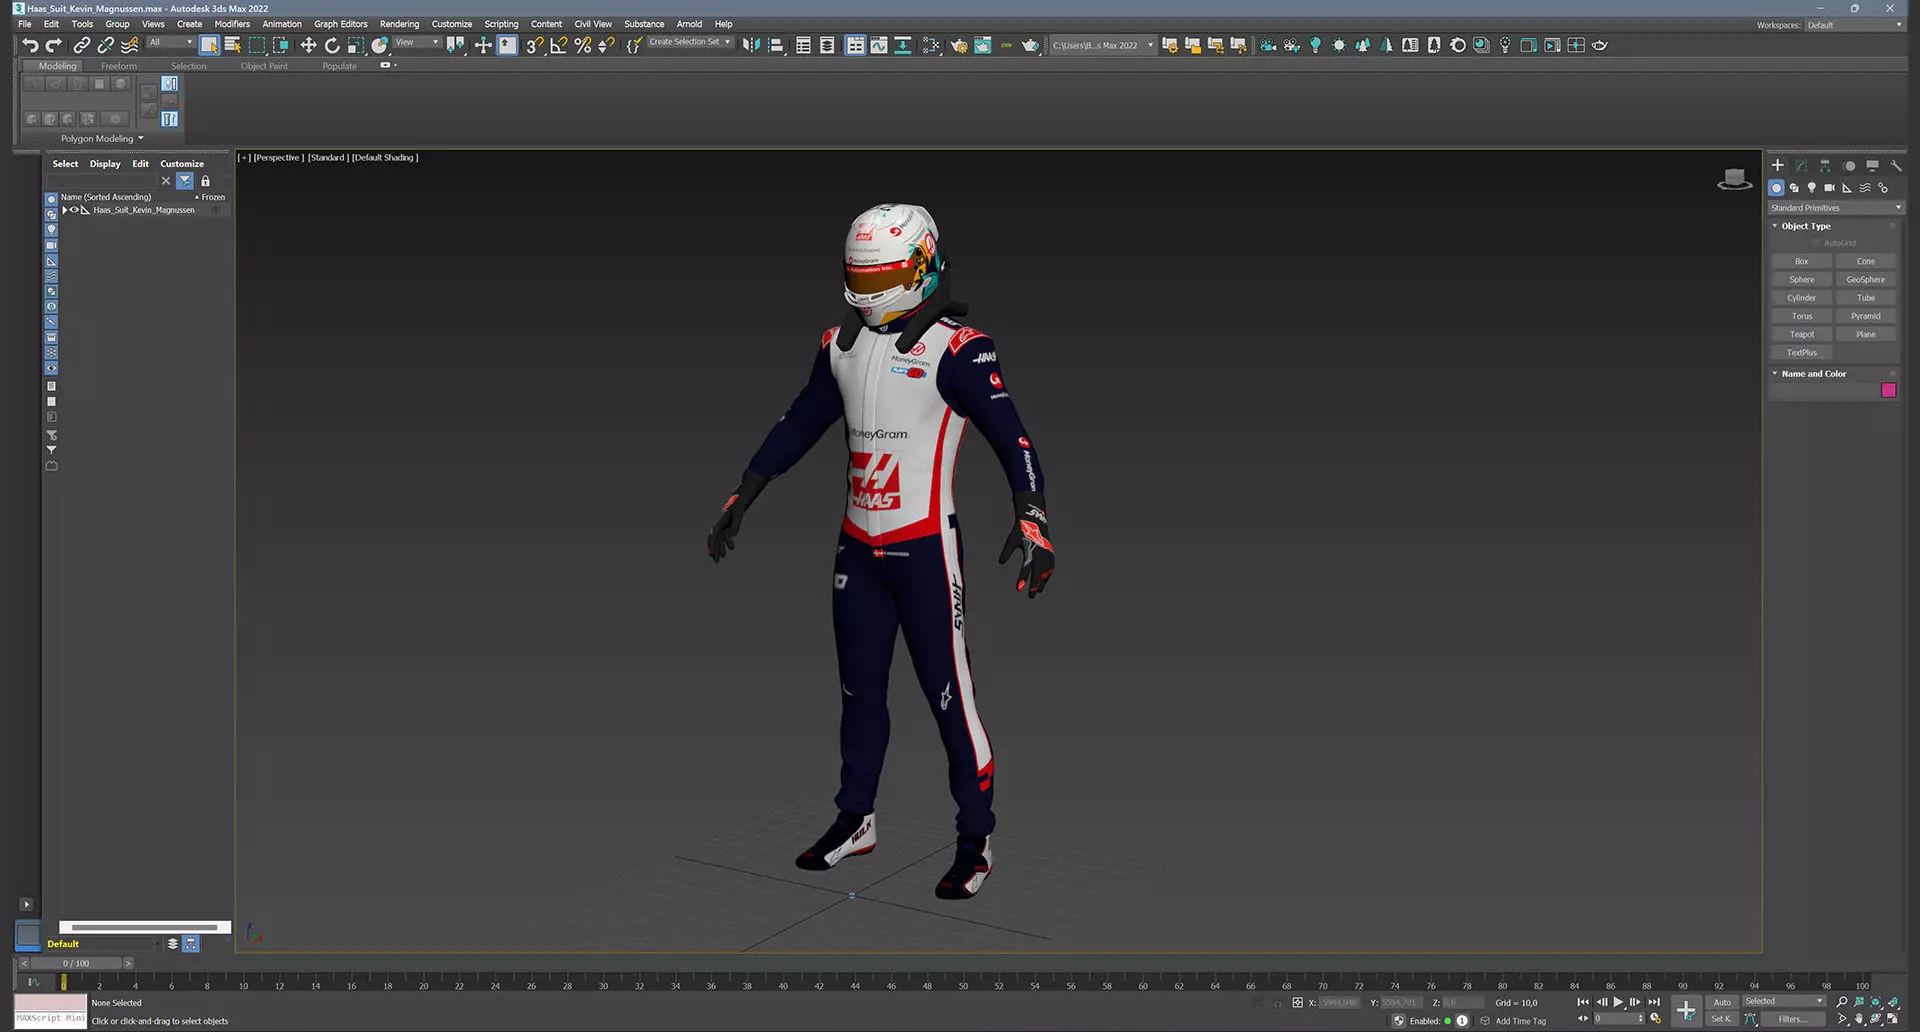Screen dimensions: 1920x1032
Task: Open the Curve Editor icon
Action: (879, 45)
